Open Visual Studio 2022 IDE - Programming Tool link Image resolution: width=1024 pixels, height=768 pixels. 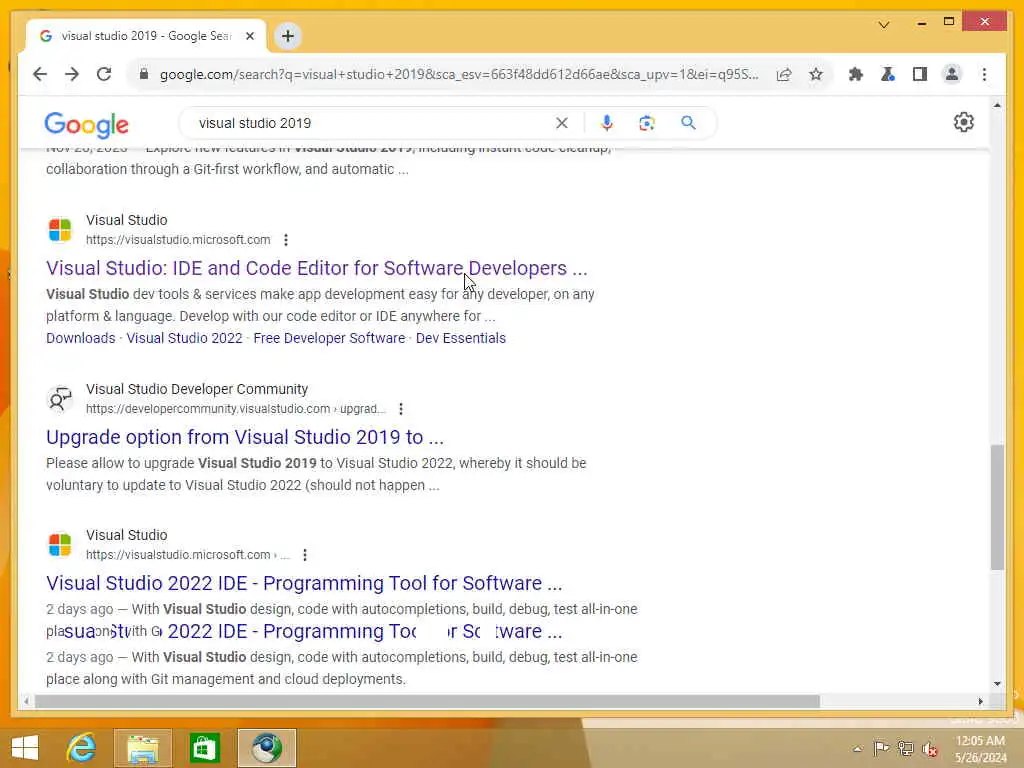[x=304, y=583]
